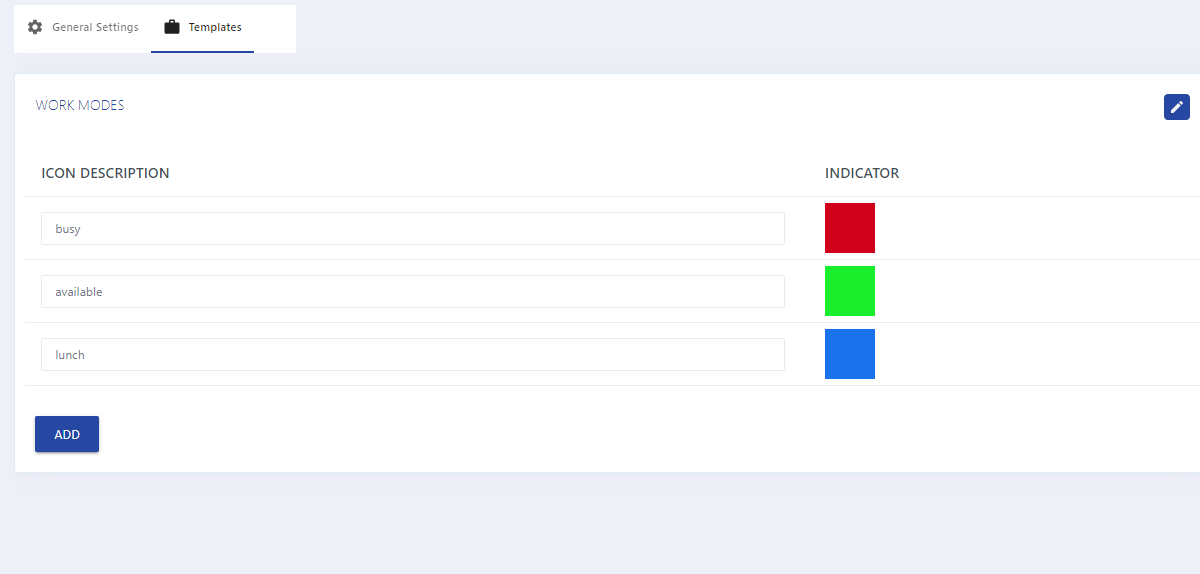Screen dimensions: 1200x574
Task: Switch to the General Settings tab label
Action: (x=95, y=27)
